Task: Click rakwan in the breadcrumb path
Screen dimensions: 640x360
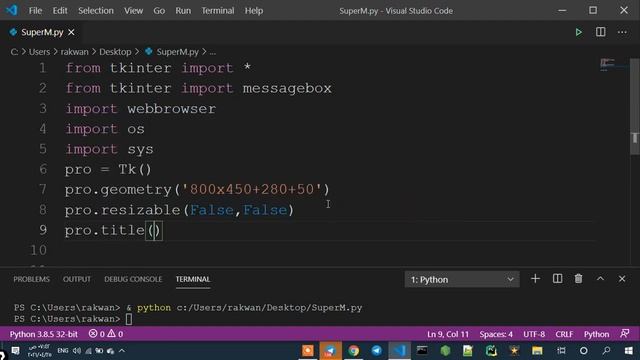Action: [74, 52]
